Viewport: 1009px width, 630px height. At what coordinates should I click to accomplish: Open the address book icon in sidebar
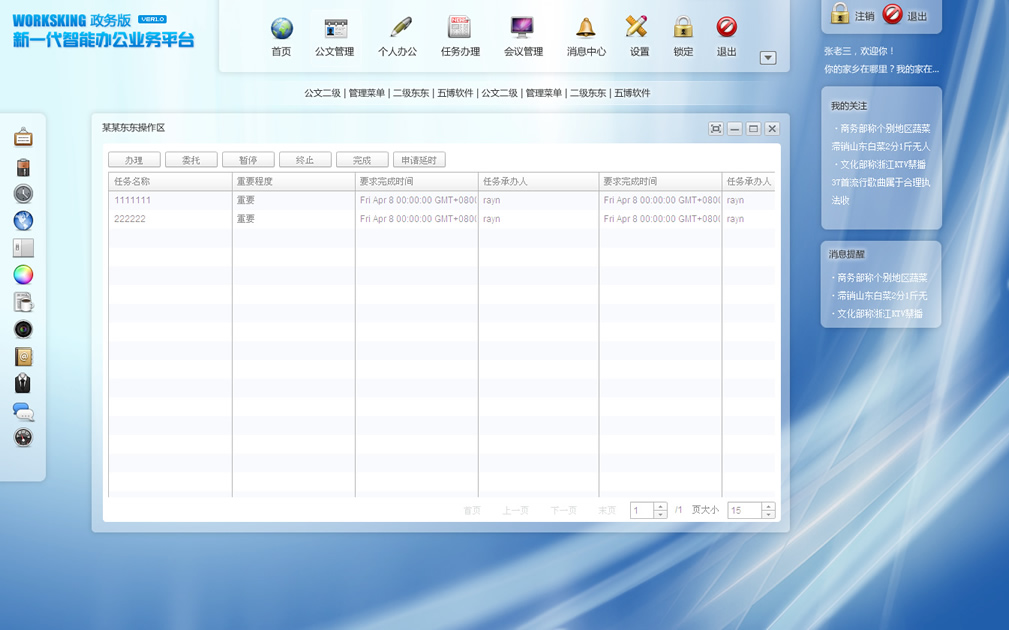23,357
